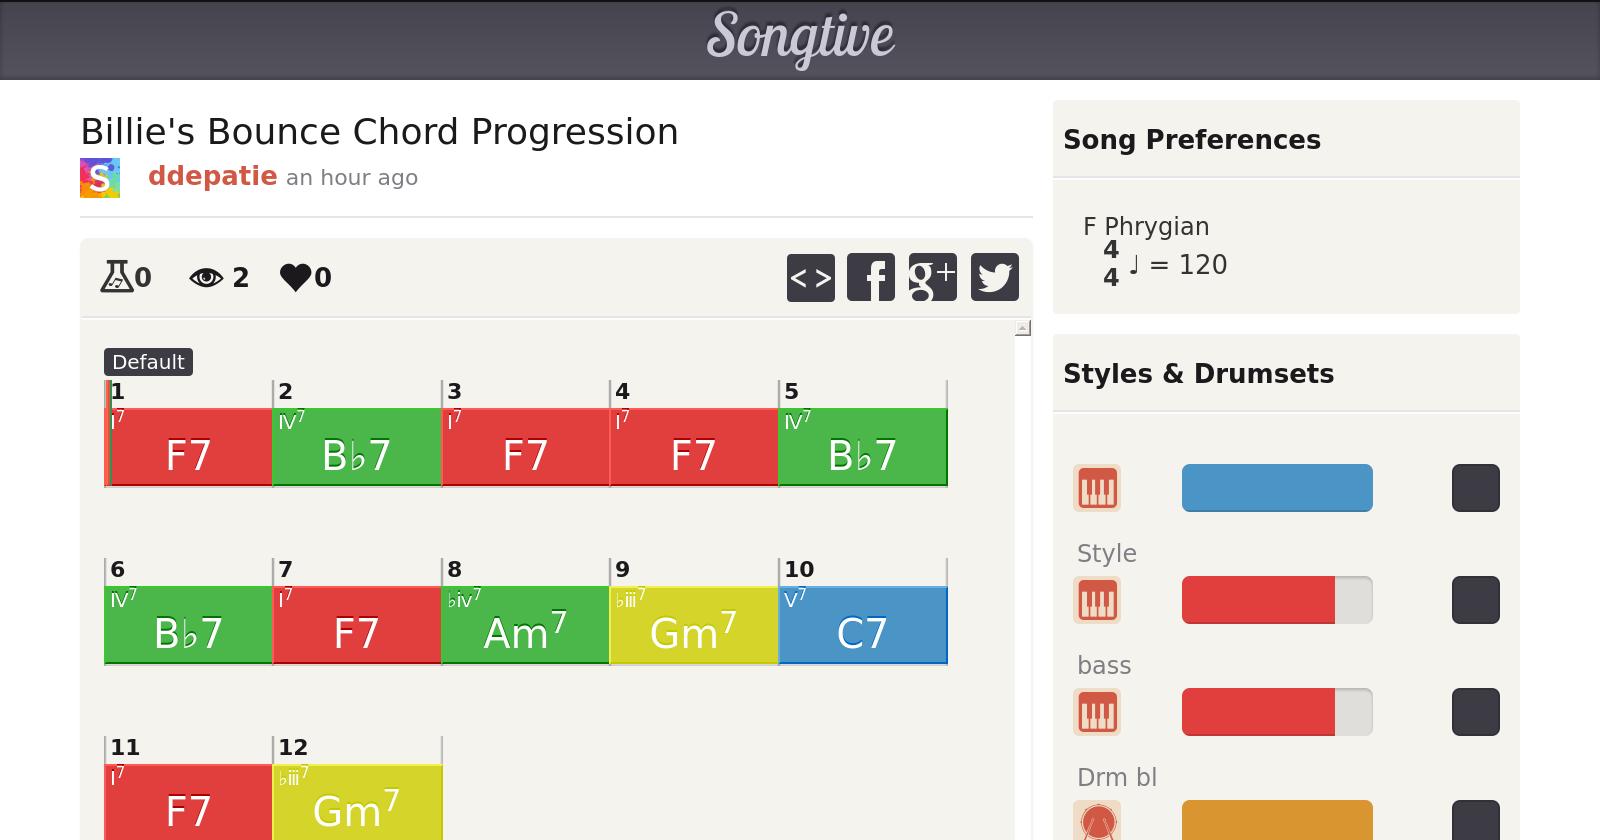
Task: Toggle the dark square next to the blue bar
Action: click(1476, 488)
